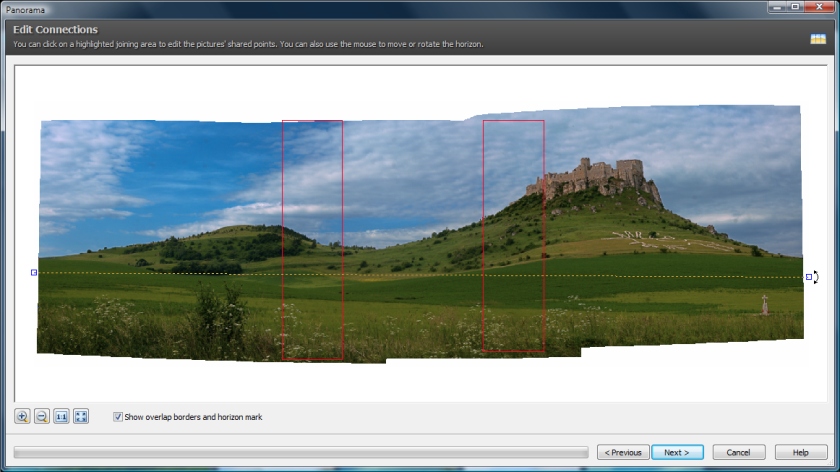Go back with the Previous button
840x472 pixels.
tap(623, 452)
